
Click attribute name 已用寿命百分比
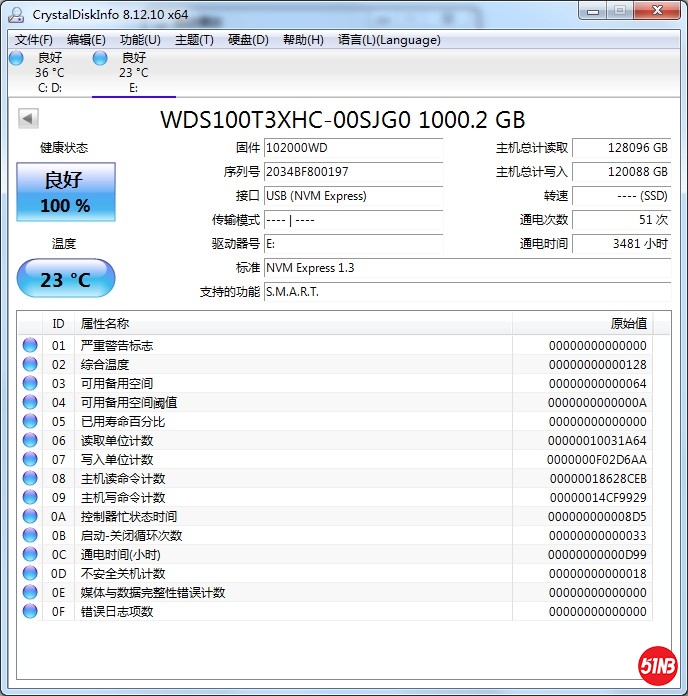click(x=123, y=421)
